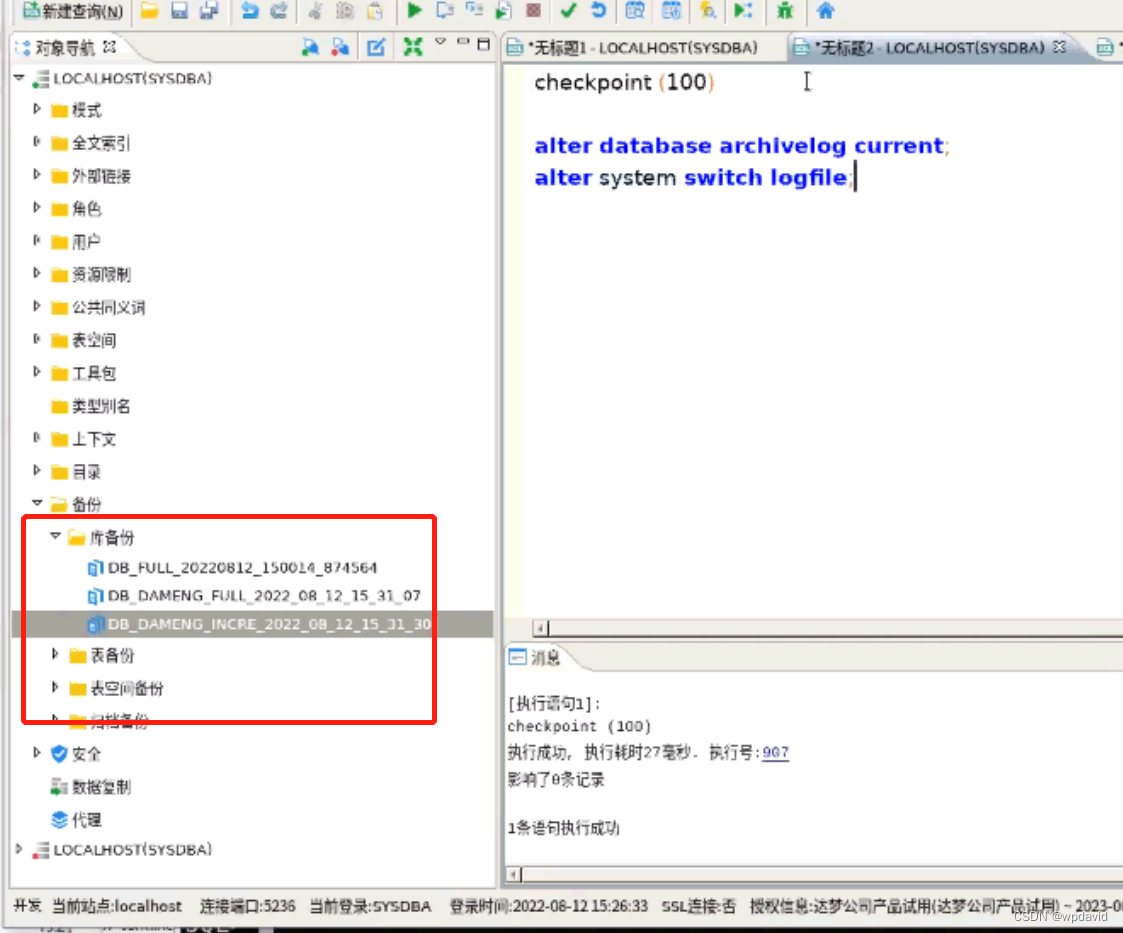Click the blue rollback arrow icon

pos(598,13)
